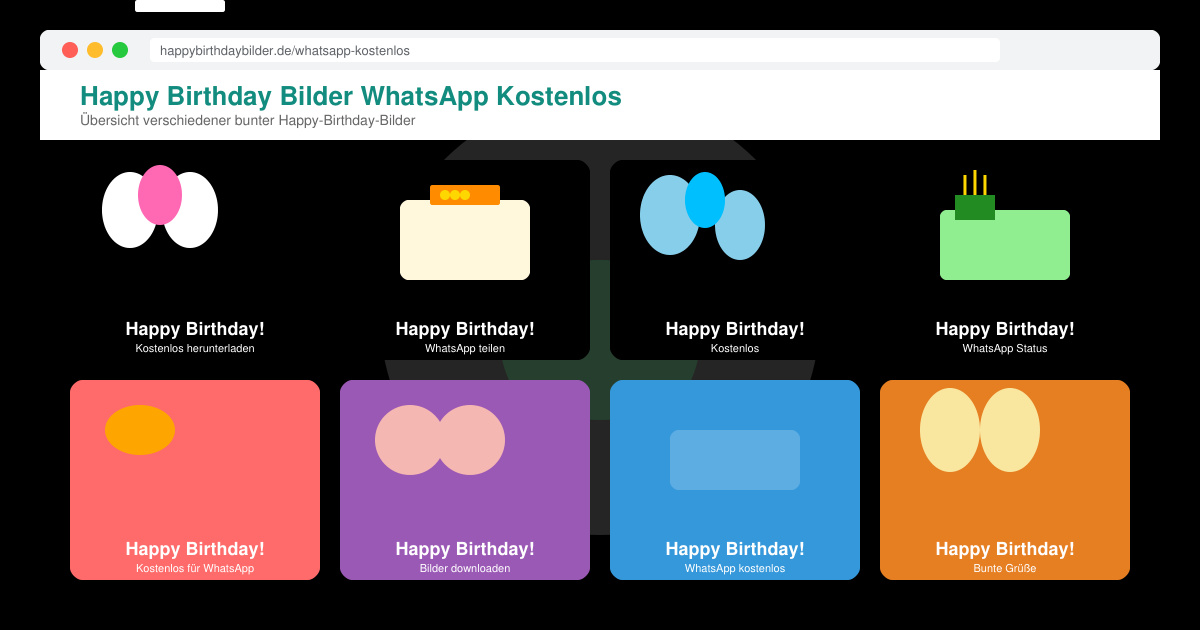Click the URL address bar
This screenshot has height=630, width=1200.
(575, 50)
